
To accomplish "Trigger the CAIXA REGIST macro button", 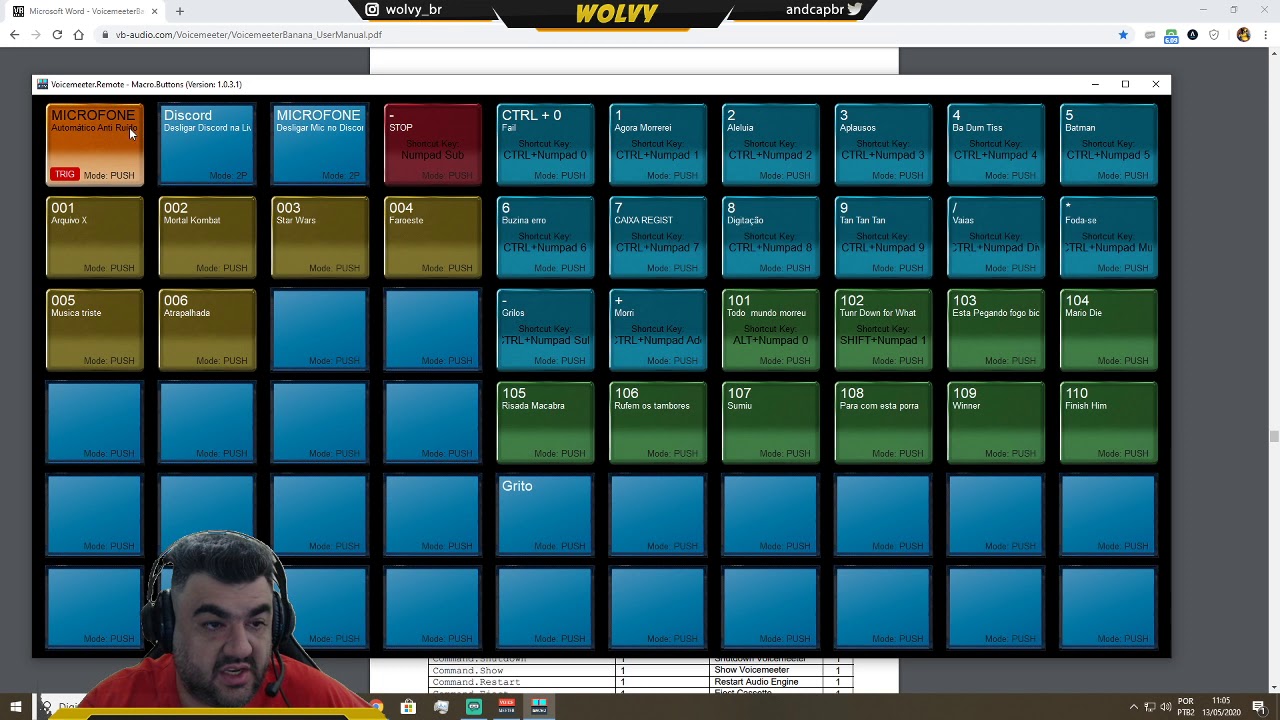I will 658,237.
